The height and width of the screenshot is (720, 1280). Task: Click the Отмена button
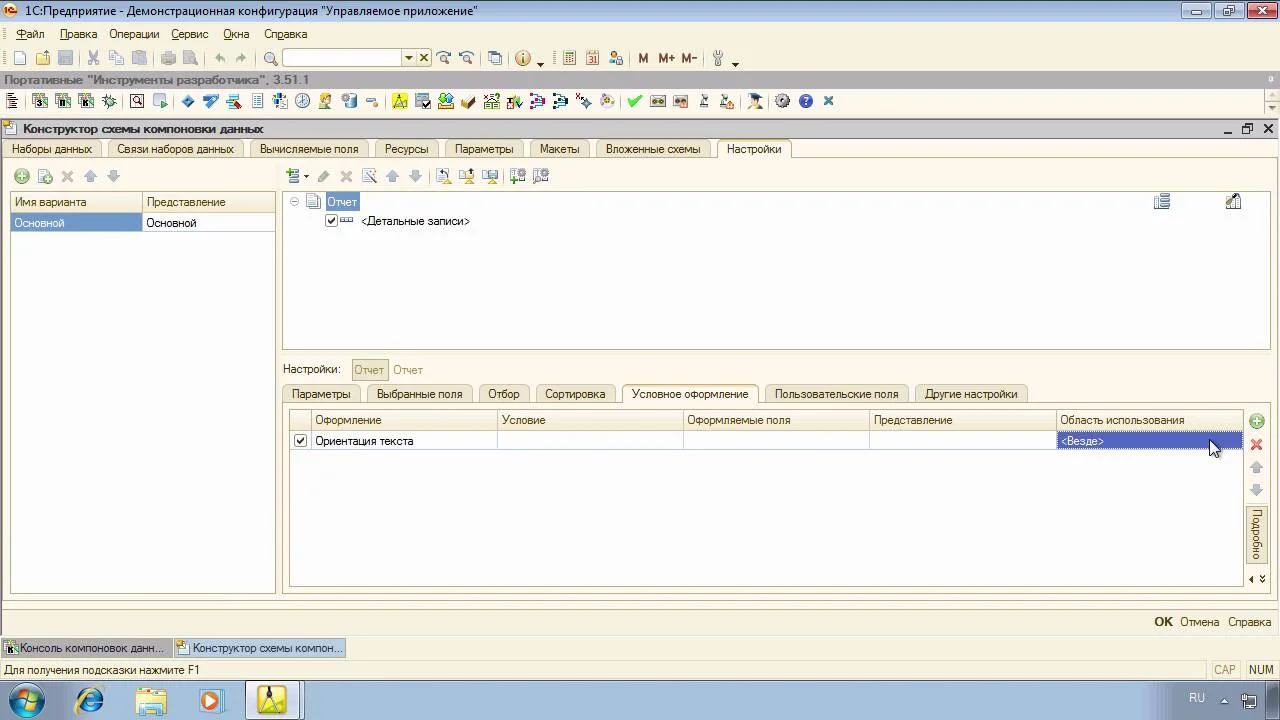pyautogui.click(x=1200, y=621)
